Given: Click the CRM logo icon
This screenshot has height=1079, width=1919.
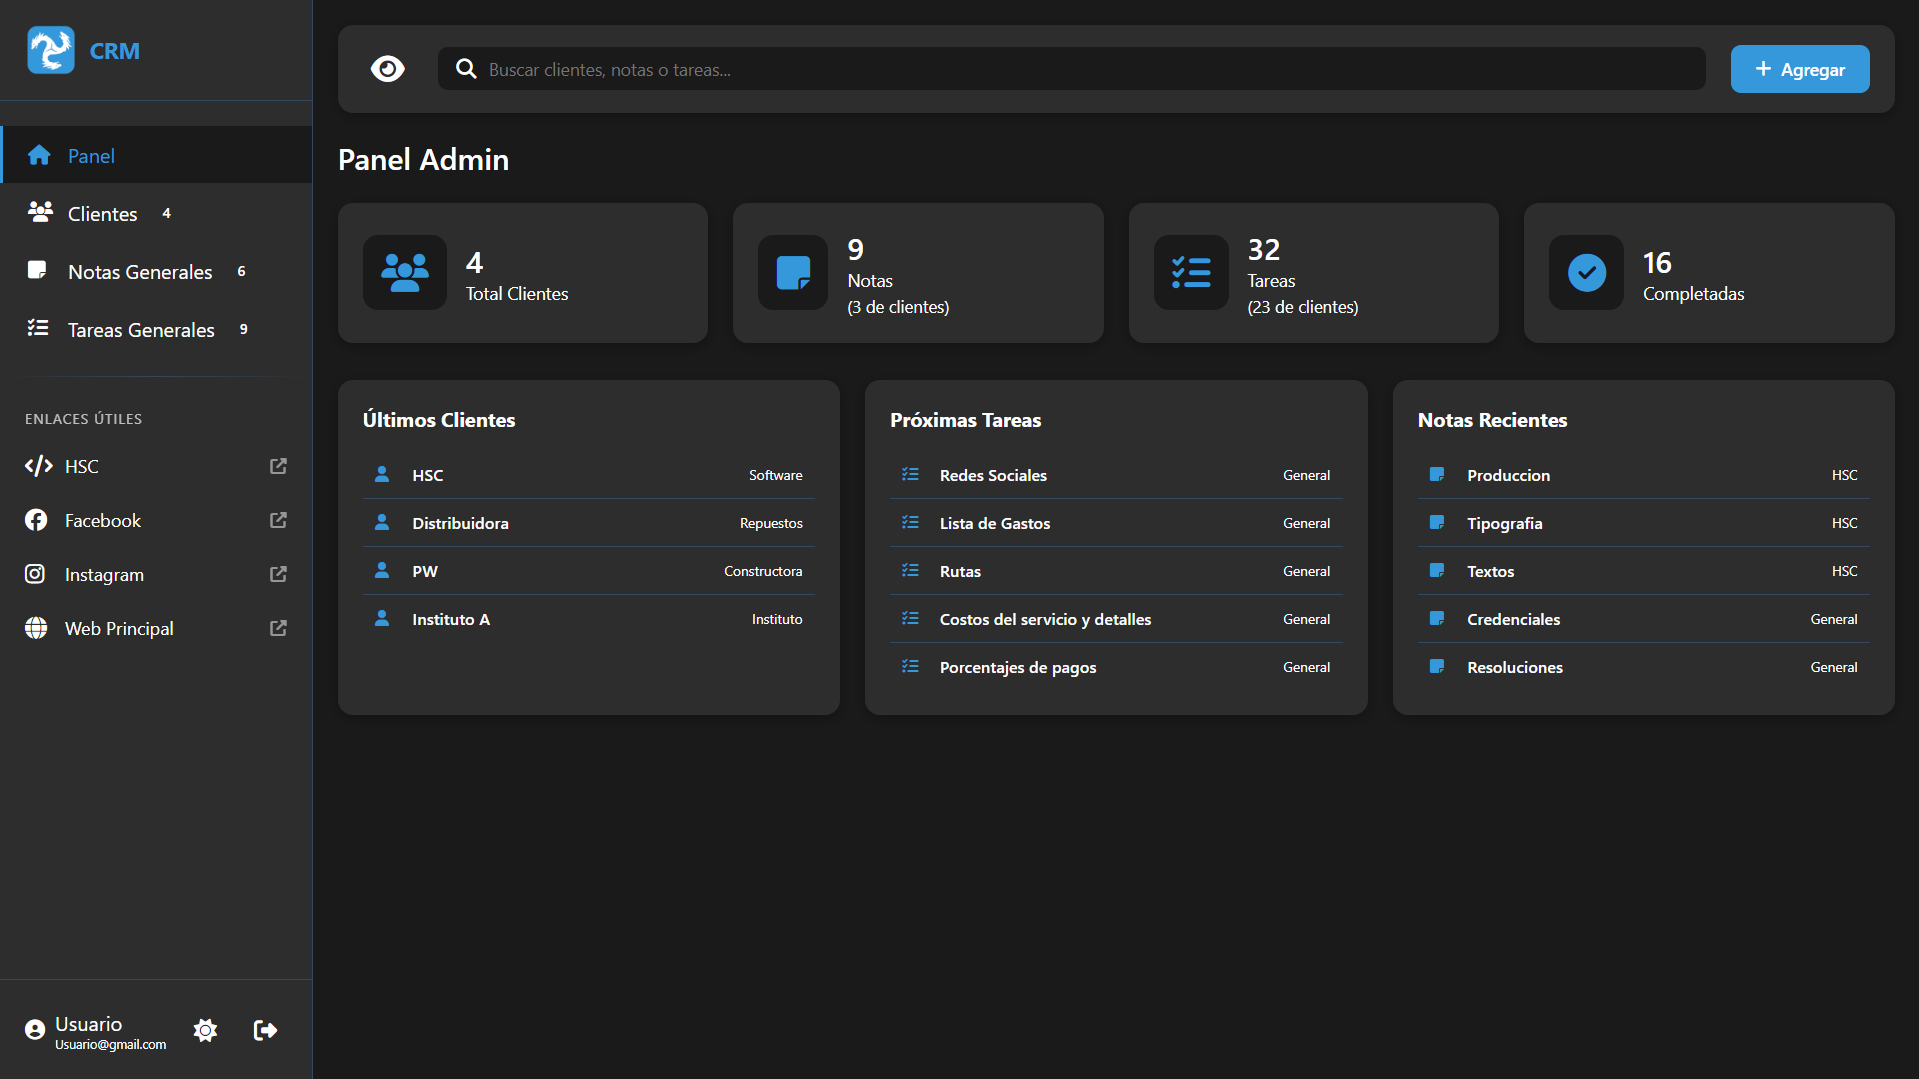Looking at the screenshot, I should [x=51, y=50].
